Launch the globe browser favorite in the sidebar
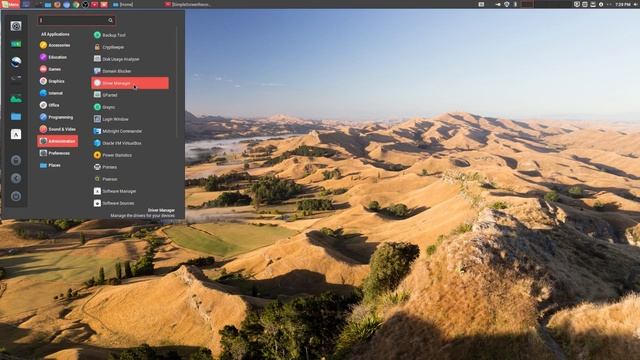Image resolution: width=640 pixels, height=360 pixels. click(x=16, y=62)
